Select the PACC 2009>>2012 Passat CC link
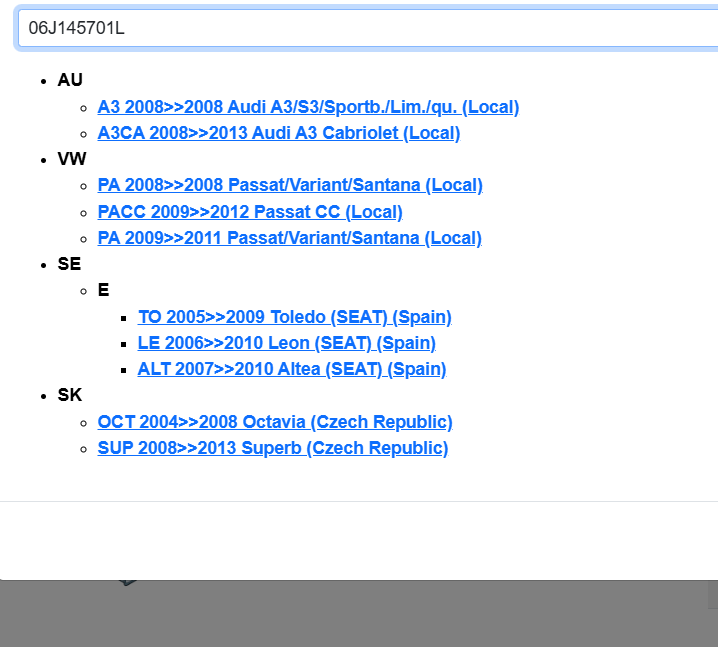 [250, 212]
